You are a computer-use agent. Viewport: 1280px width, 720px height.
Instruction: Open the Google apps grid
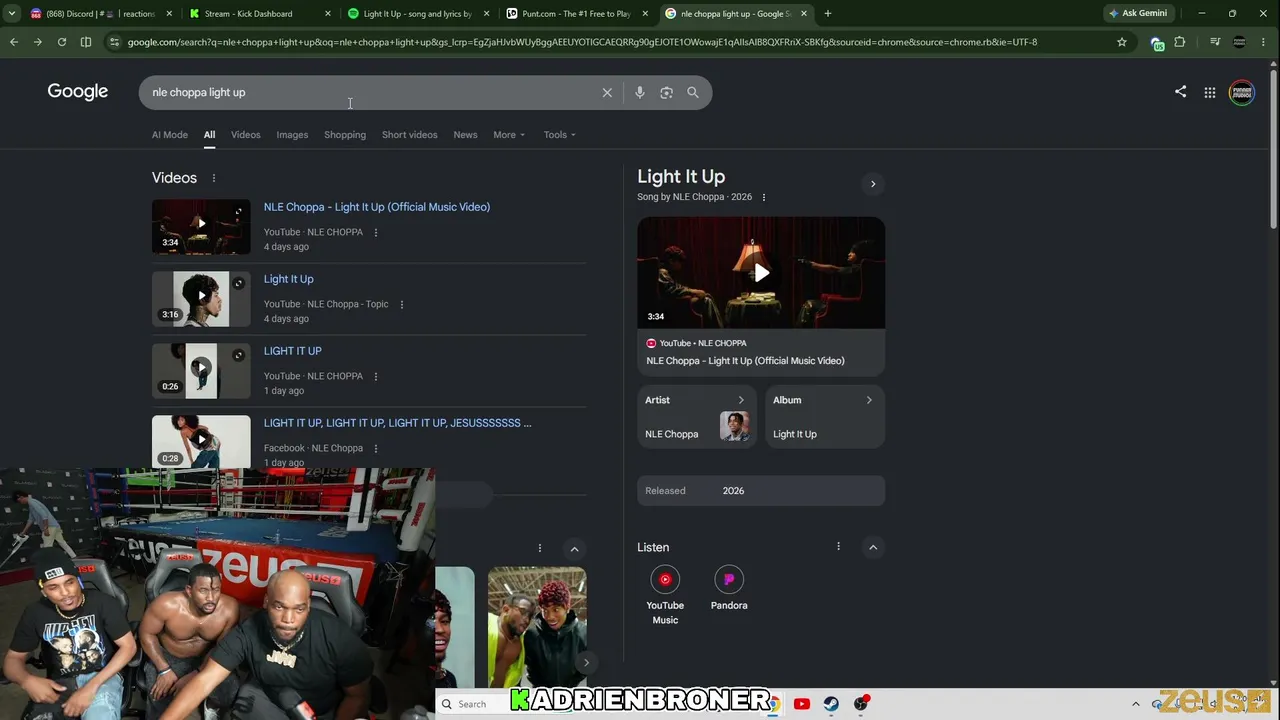pos(1210,92)
